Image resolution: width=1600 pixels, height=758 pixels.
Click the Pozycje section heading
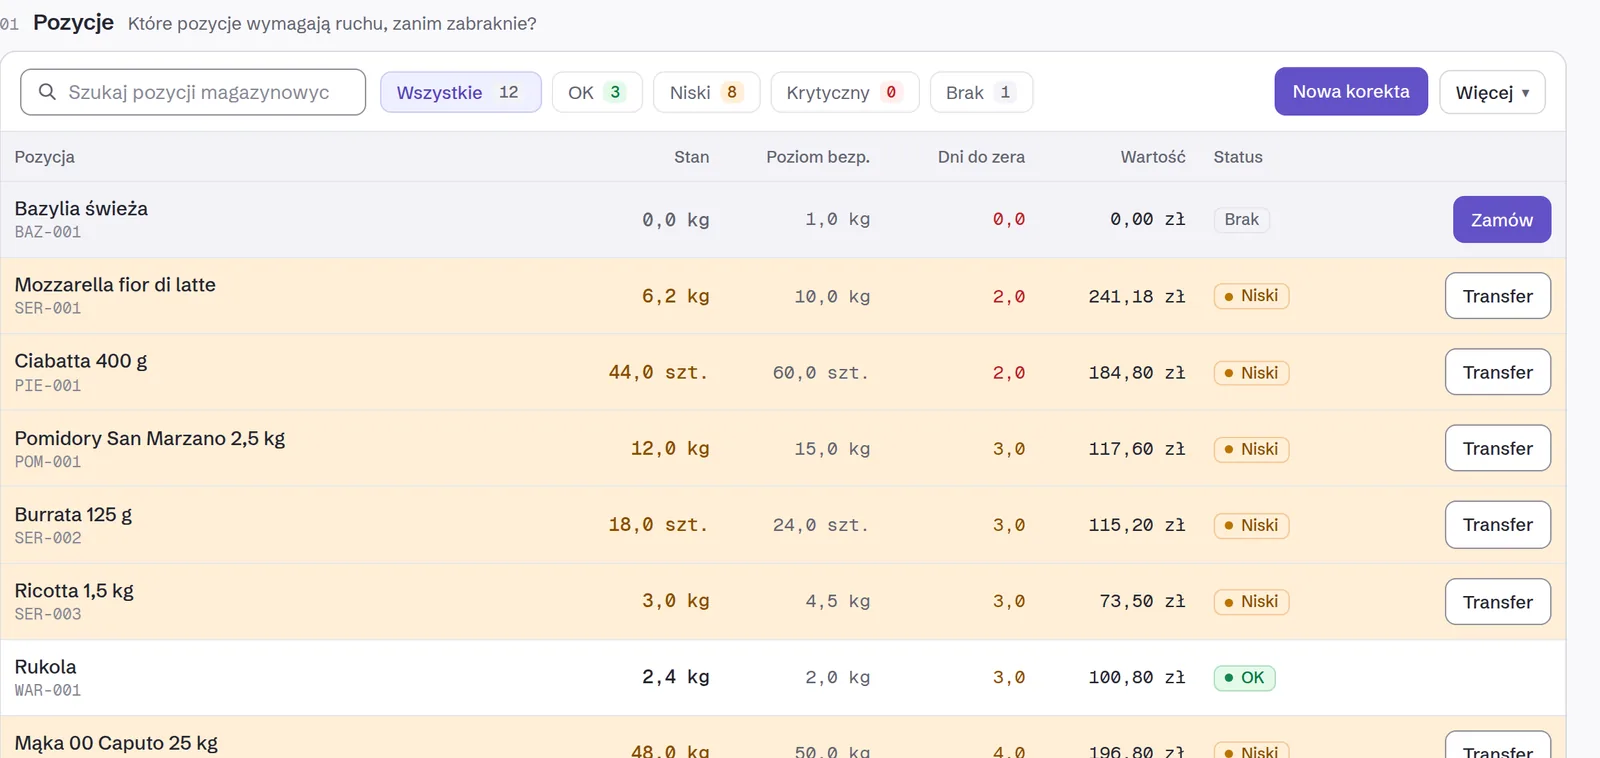tap(73, 22)
